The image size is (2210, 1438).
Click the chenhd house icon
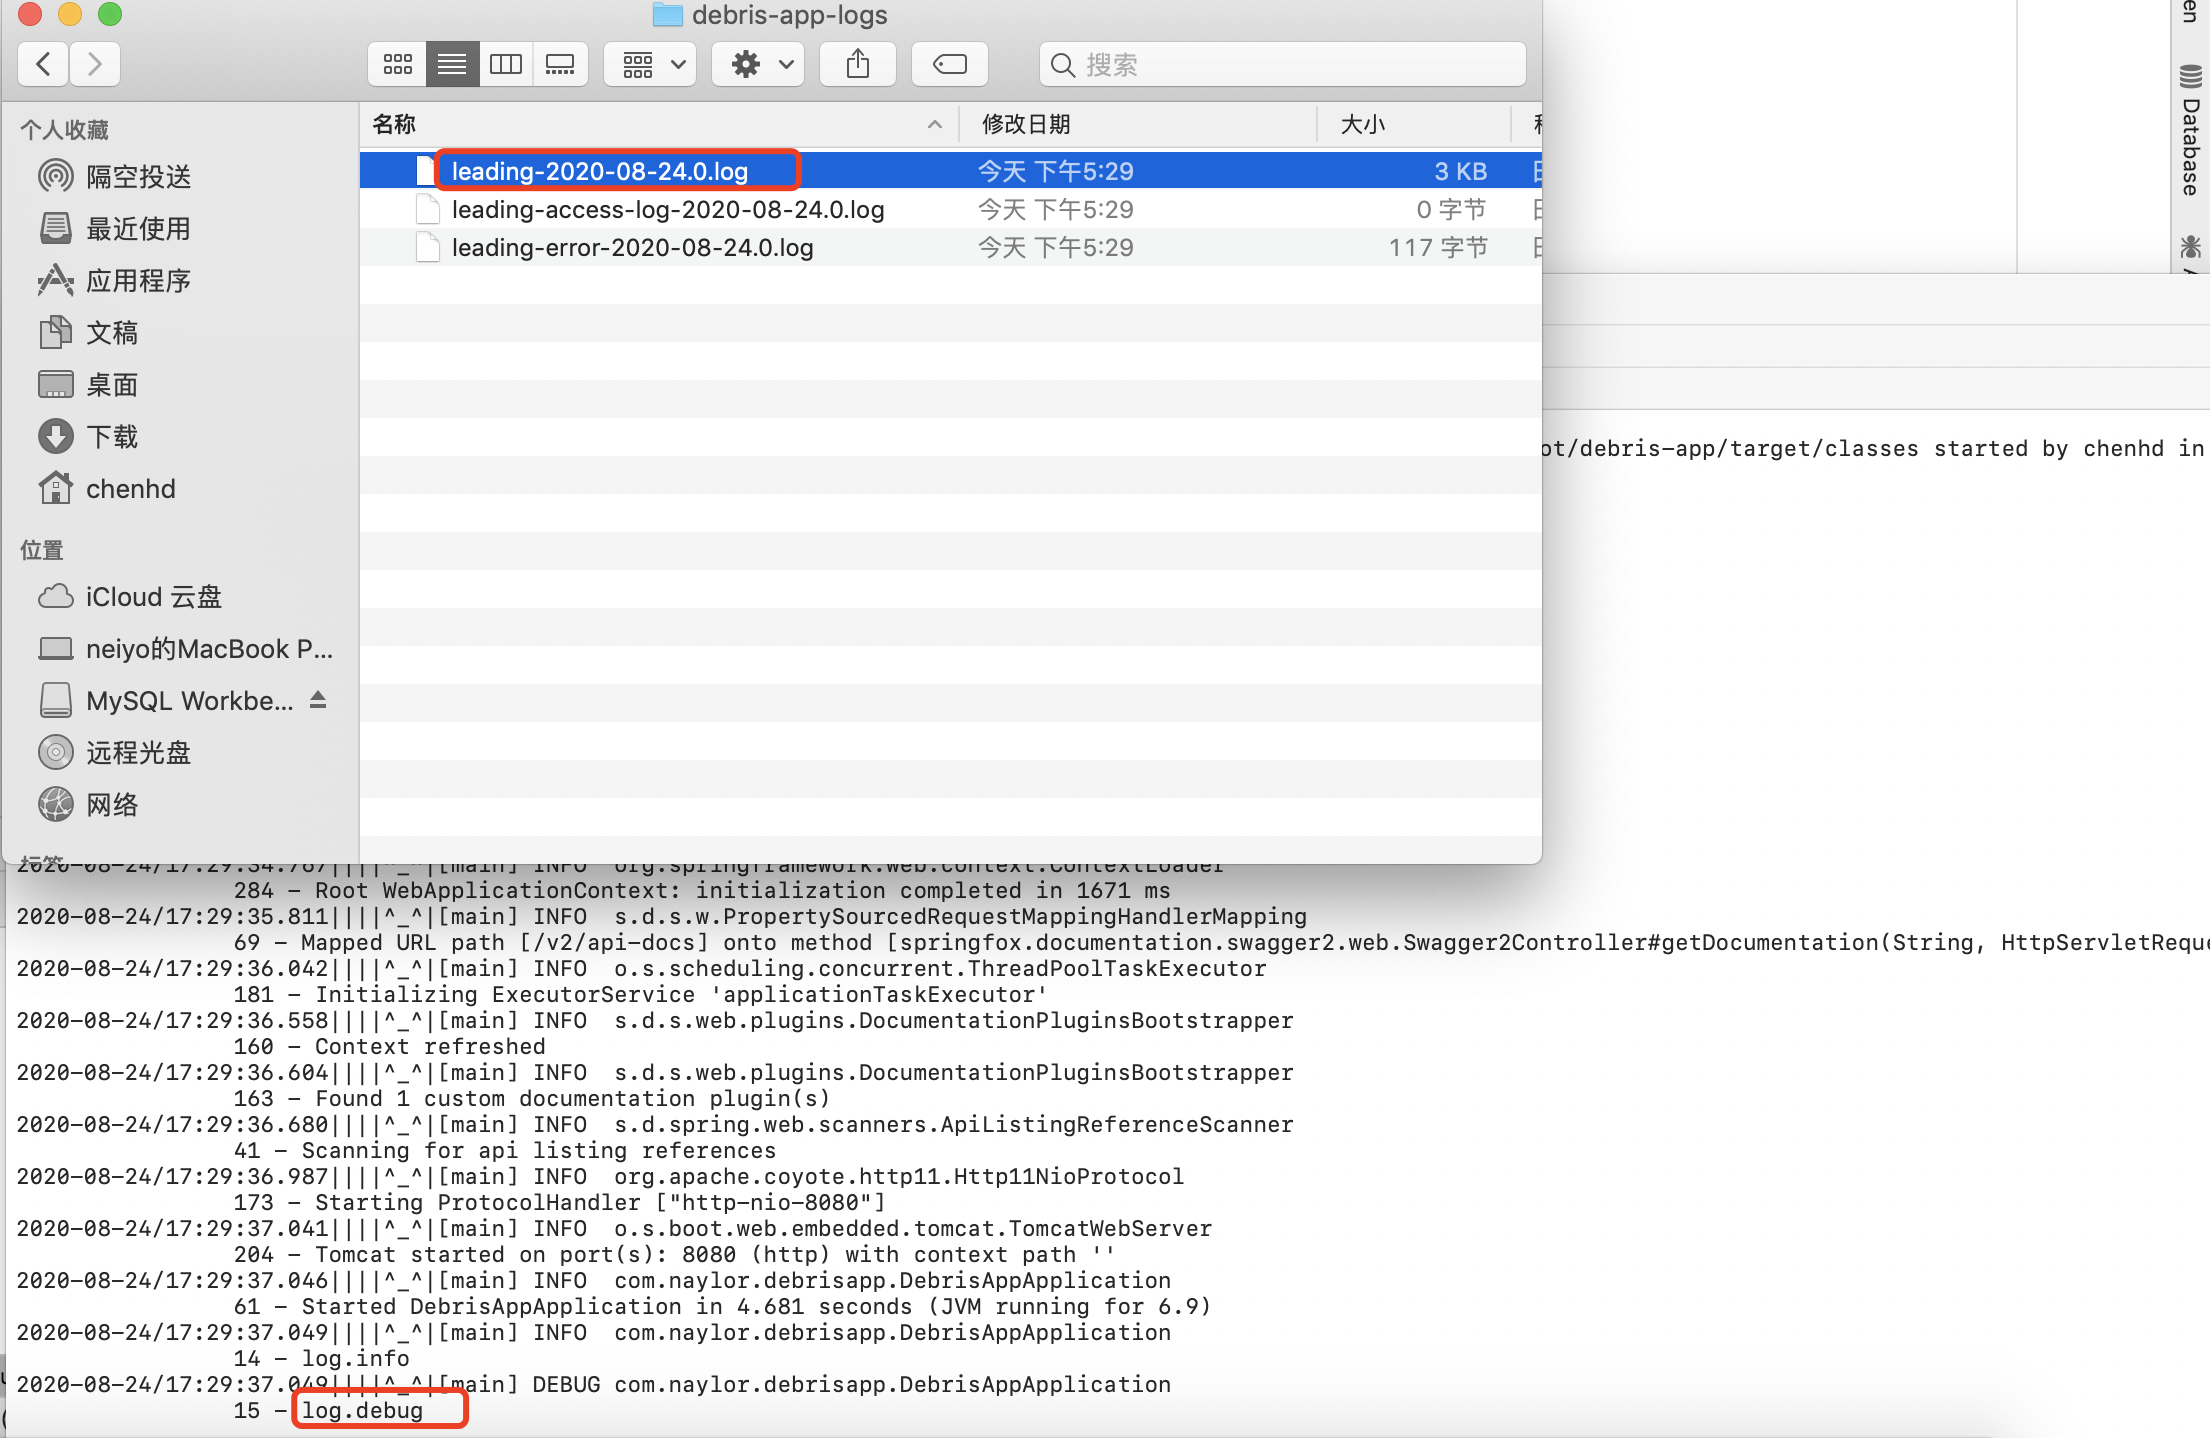[56, 488]
